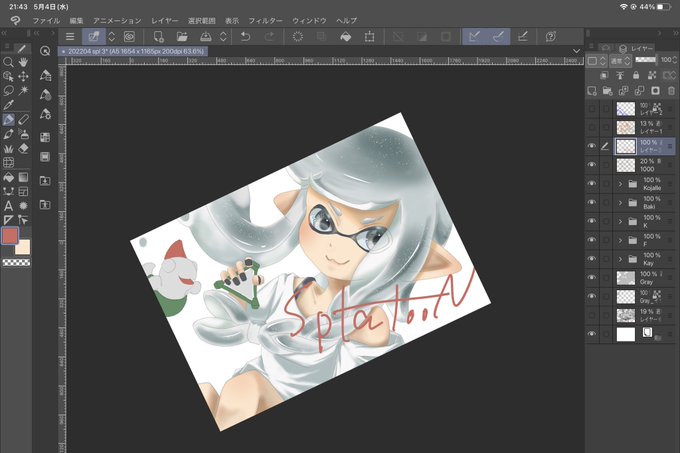Click the New canvas icon in command bar

pos(159,37)
